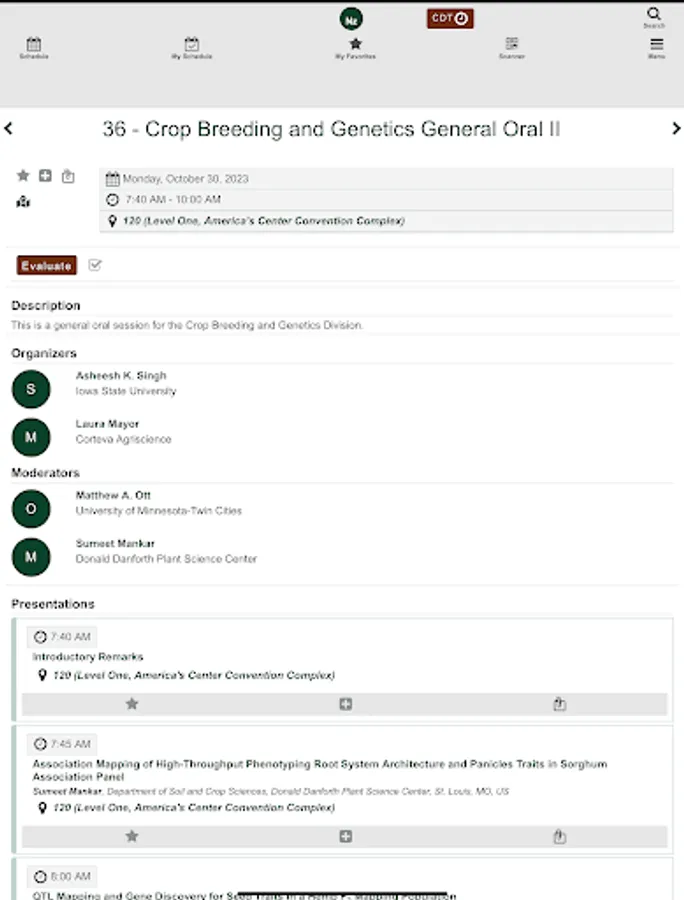Favorite this session with header star
Screen dimensions: 684x900
pos(23,176)
